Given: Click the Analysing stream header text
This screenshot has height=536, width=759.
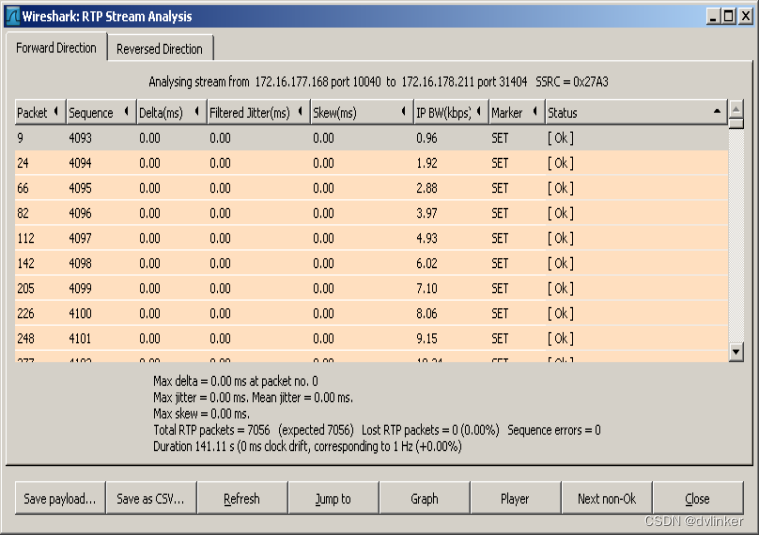Looking at the screenshot, I should (x=379, y=82).
